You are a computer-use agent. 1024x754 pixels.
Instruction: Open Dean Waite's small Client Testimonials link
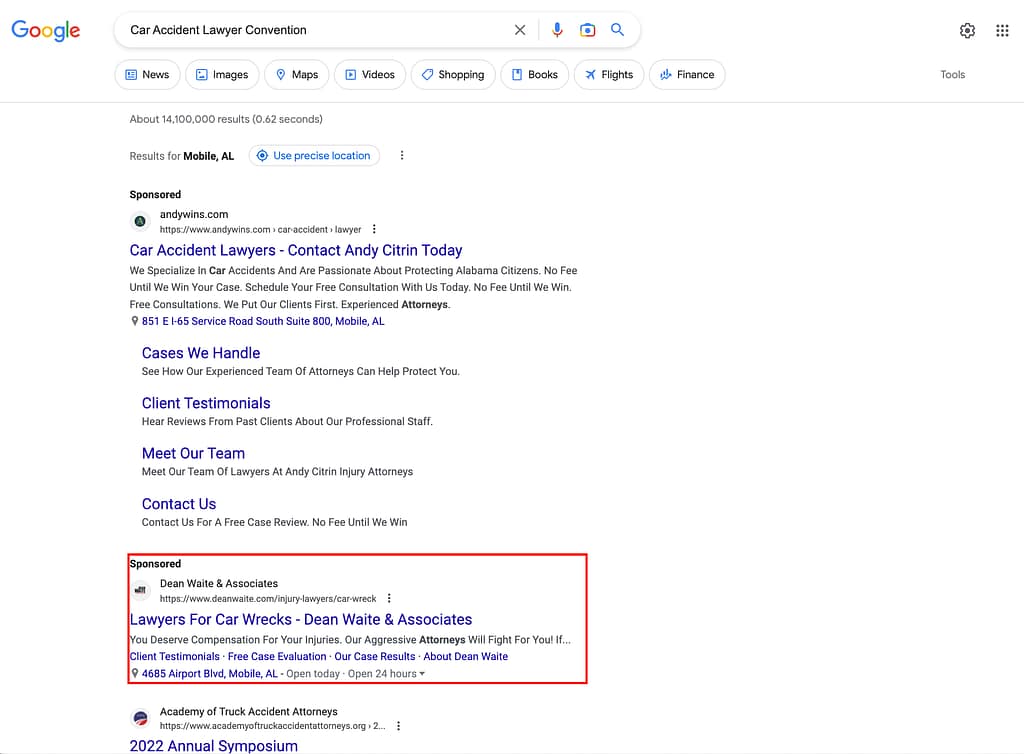[174, 657]
